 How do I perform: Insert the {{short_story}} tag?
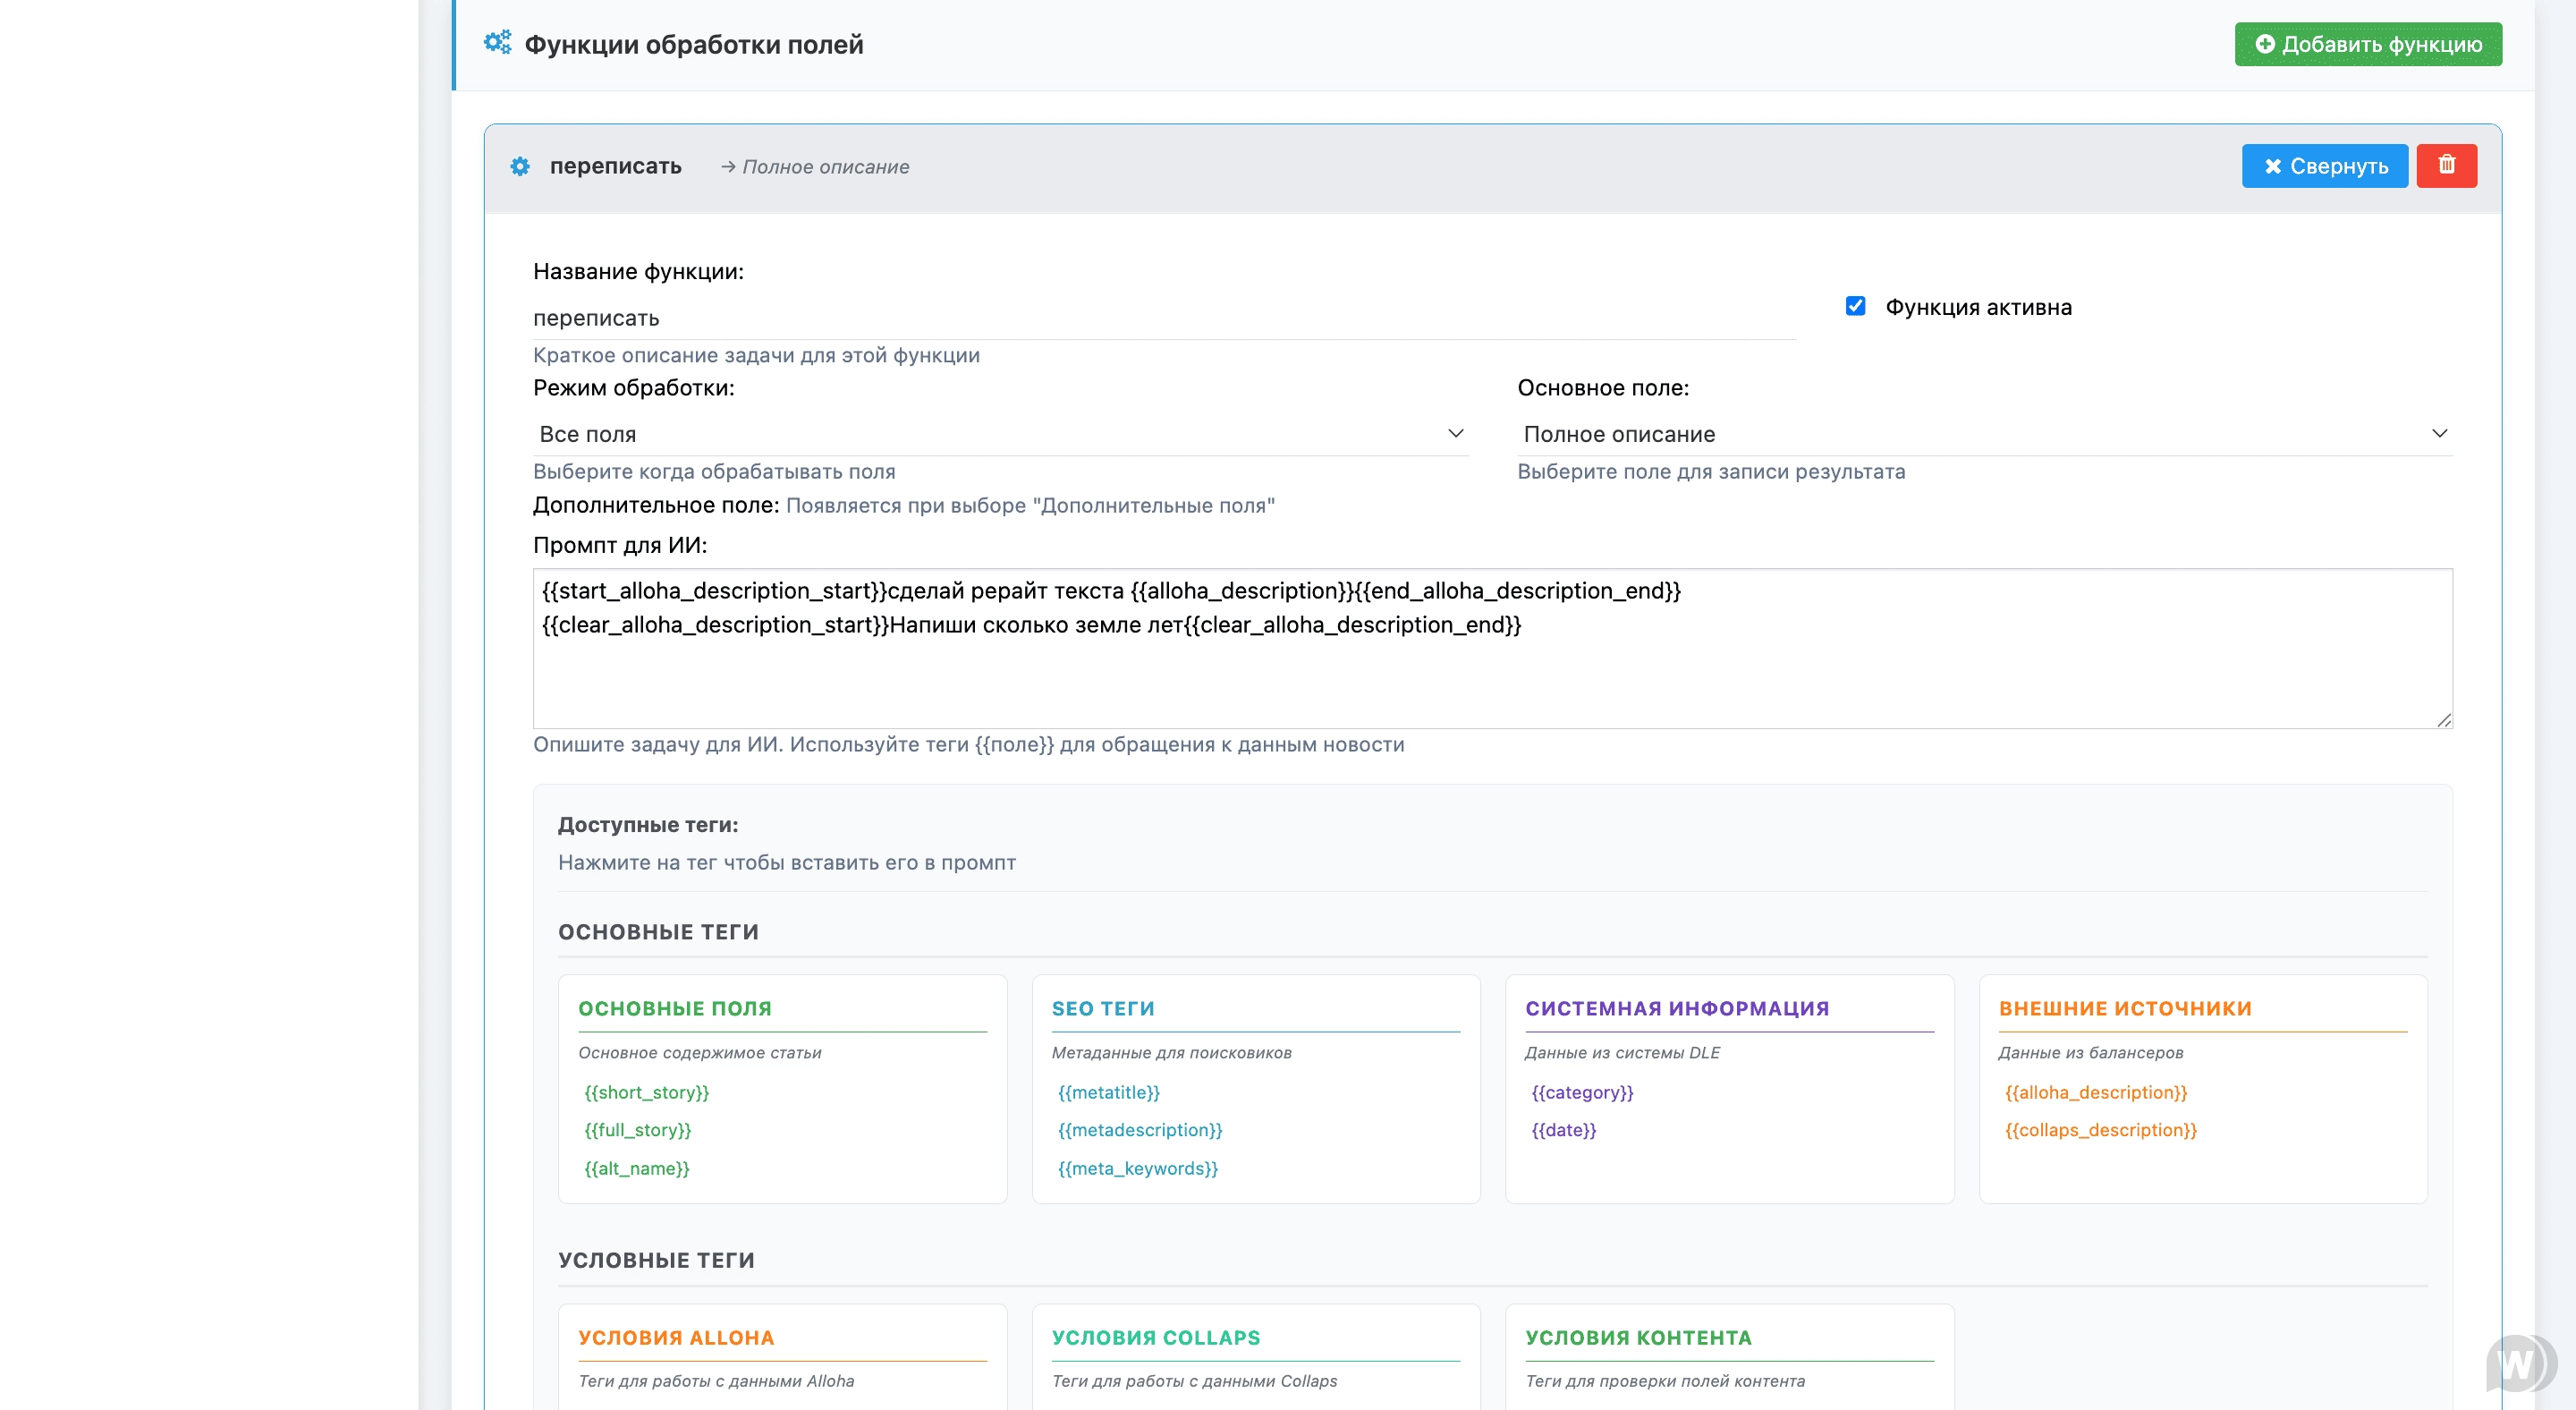[x=646, y=1092]
